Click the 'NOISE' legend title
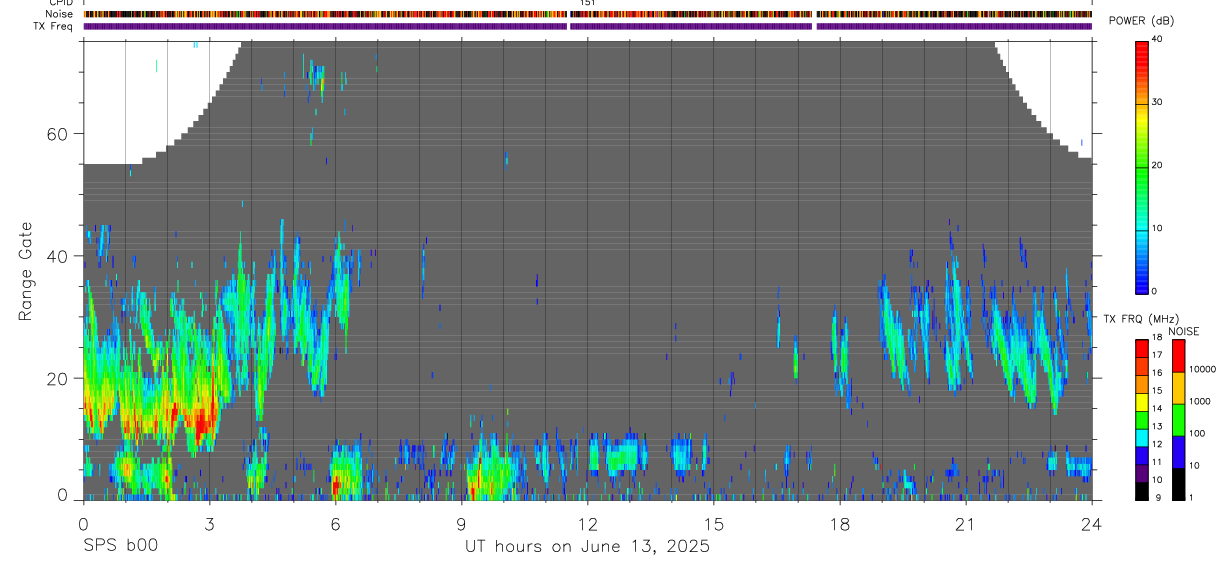This screenshot has height=567, width=1228. tap(1184, 332)
